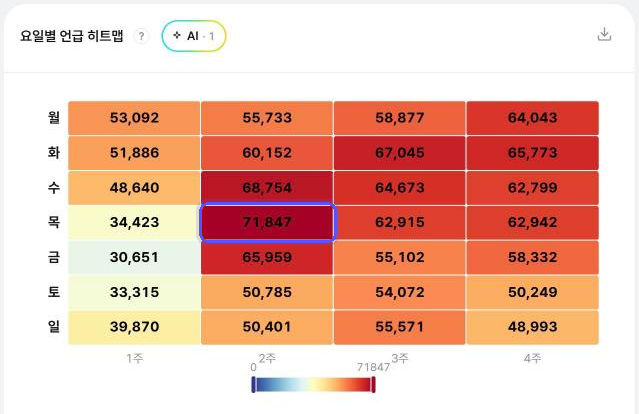Click the cell with value 67,045
The height and width of the screenshot is (414, 639).
pos(400,153)
